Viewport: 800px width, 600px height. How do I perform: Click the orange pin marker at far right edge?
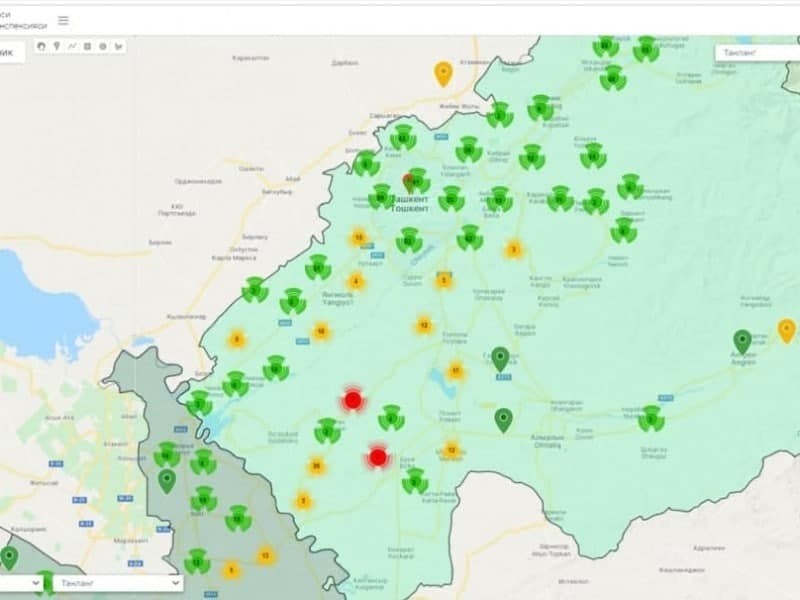coord(787,330)
